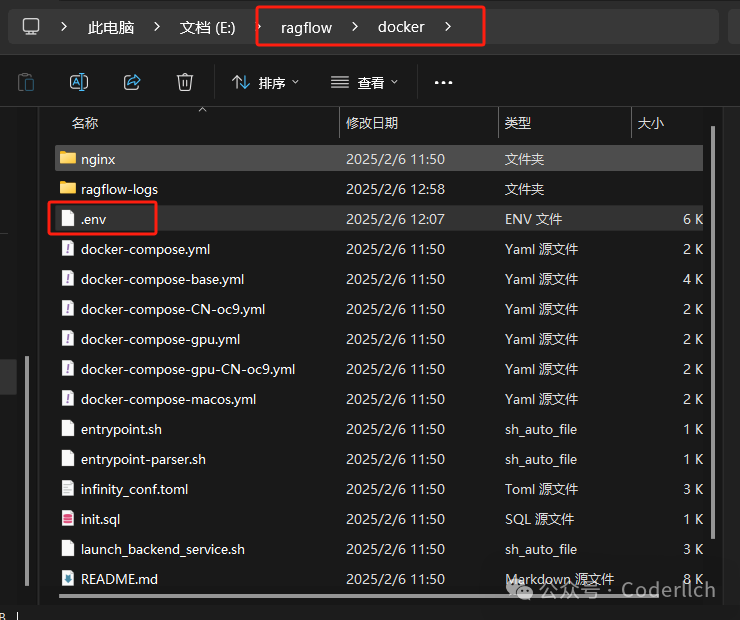Click the .env file icon
The image size is (740, 620).
coord(68,218)
